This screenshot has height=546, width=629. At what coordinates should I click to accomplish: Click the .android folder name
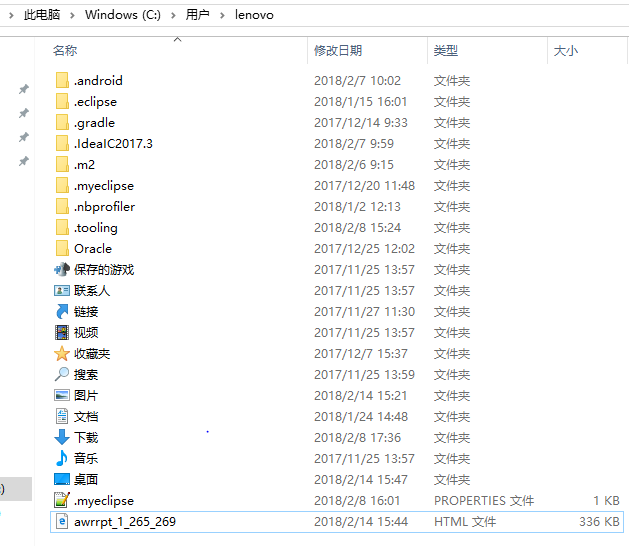pyautogui.click(x=98, y=80)
